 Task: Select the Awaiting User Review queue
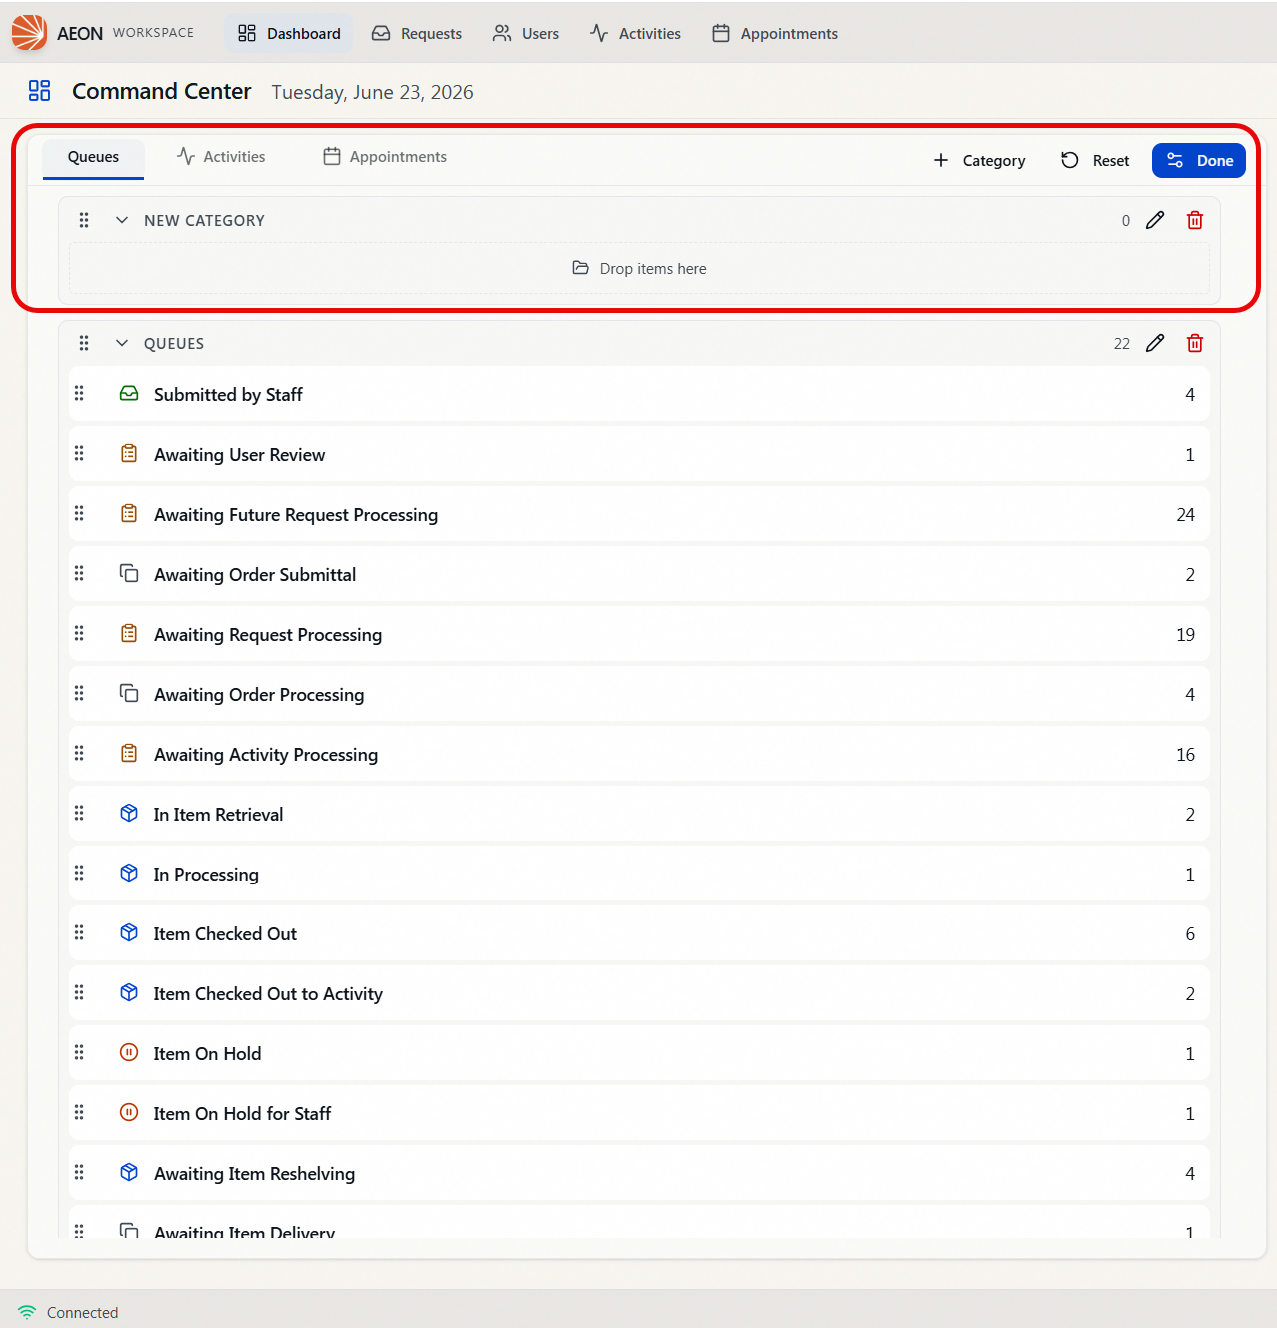[x=639, y=454]
